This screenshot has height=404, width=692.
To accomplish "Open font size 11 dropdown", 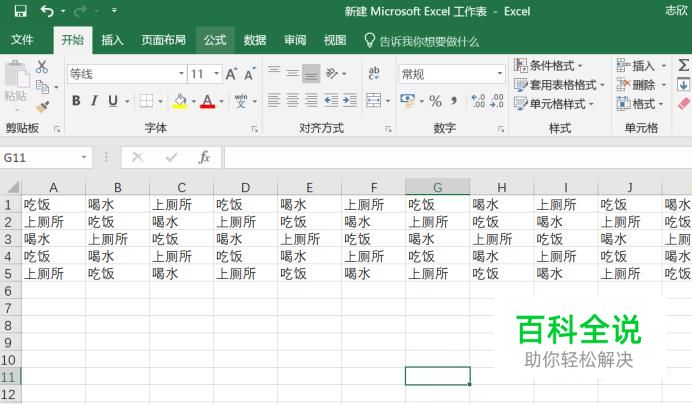I will click(x=217, y=74).
